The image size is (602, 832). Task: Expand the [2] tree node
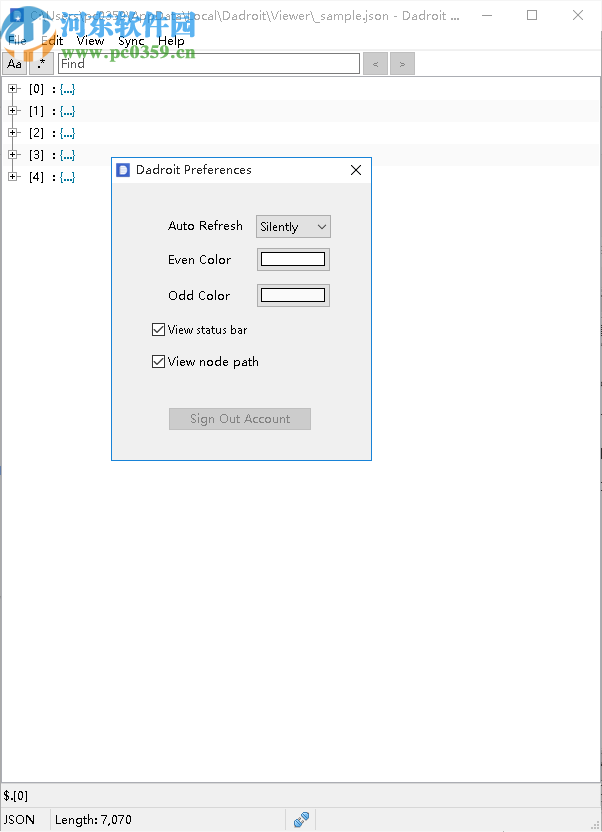(x=13, y=133)
